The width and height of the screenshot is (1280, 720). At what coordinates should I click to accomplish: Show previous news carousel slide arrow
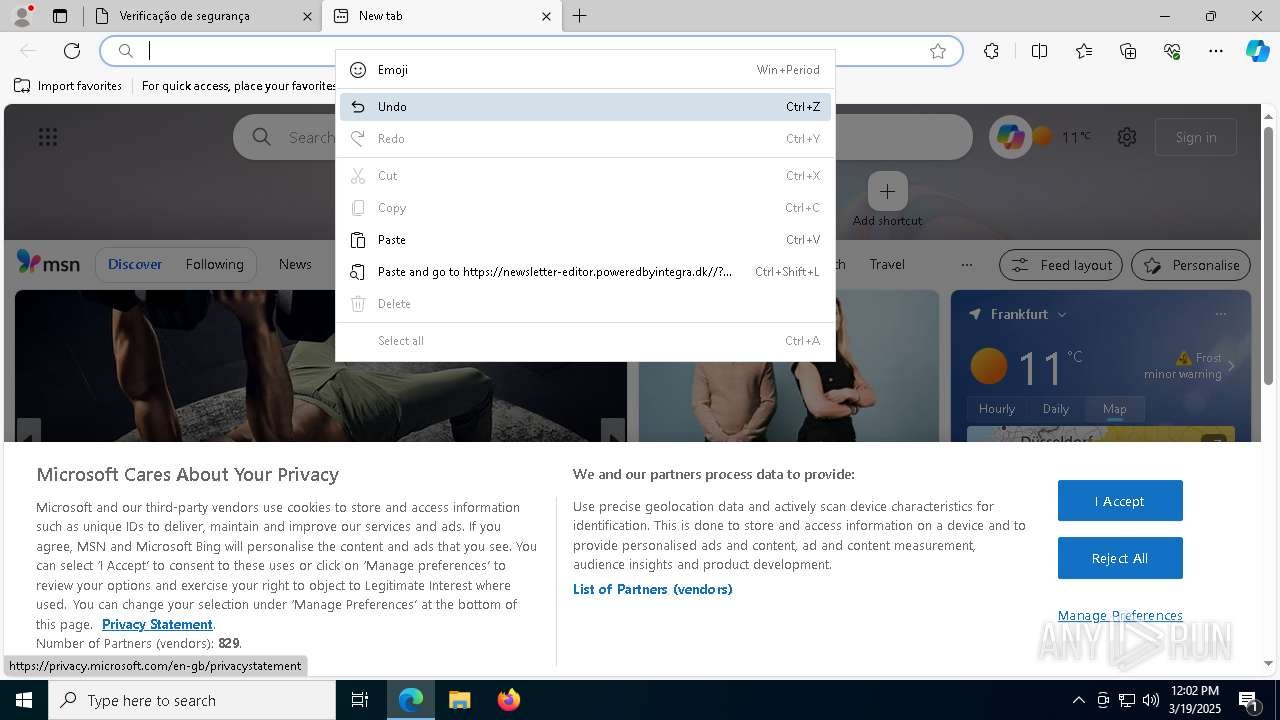29,432
